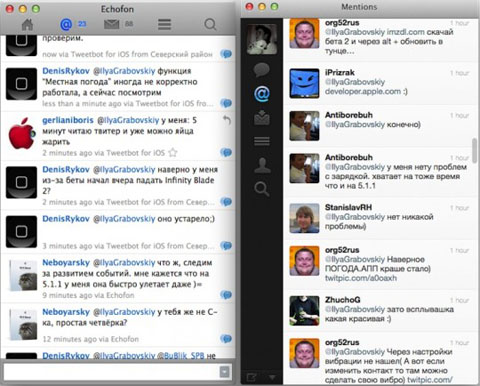Viewport: 480px width, 386px height.
Task: Open the account dropdown arrow in Mentions sidebar
Action: pyautogui.click(x=272, y=377)
